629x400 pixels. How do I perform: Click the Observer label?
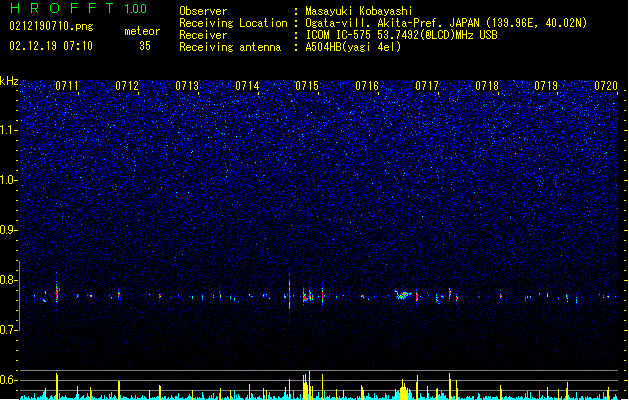click(x=203, y=11)
